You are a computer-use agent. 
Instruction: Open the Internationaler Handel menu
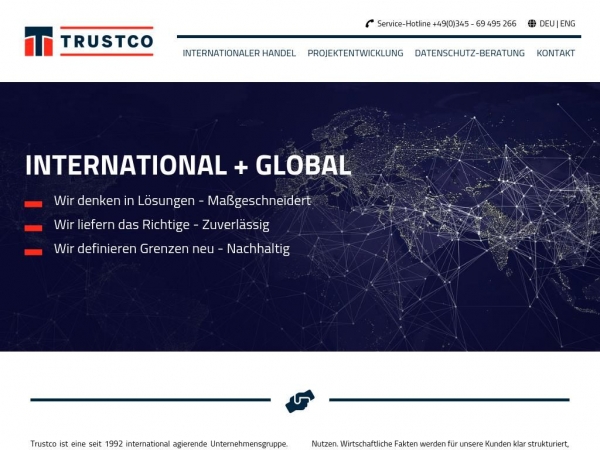pos(239,53)
